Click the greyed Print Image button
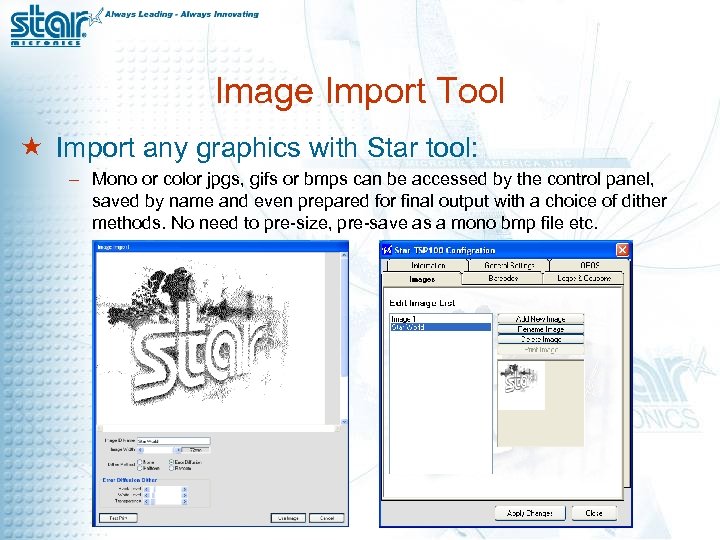Viewport: 720px width, 540px height. pyautogui.click(x=540, y=349)
